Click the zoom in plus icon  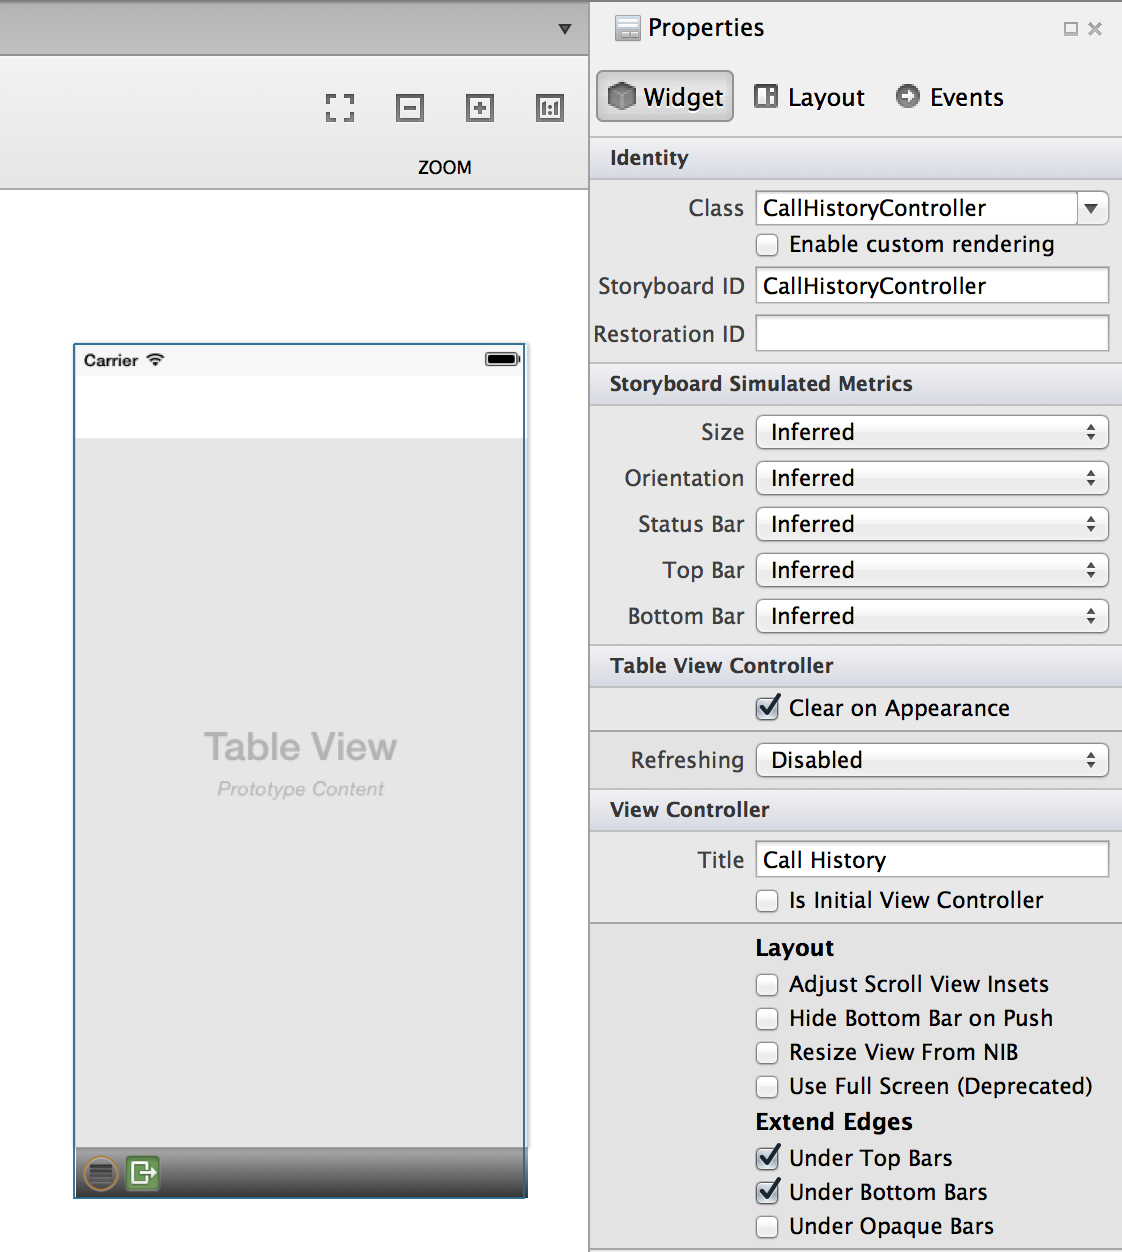pos(480,108)
